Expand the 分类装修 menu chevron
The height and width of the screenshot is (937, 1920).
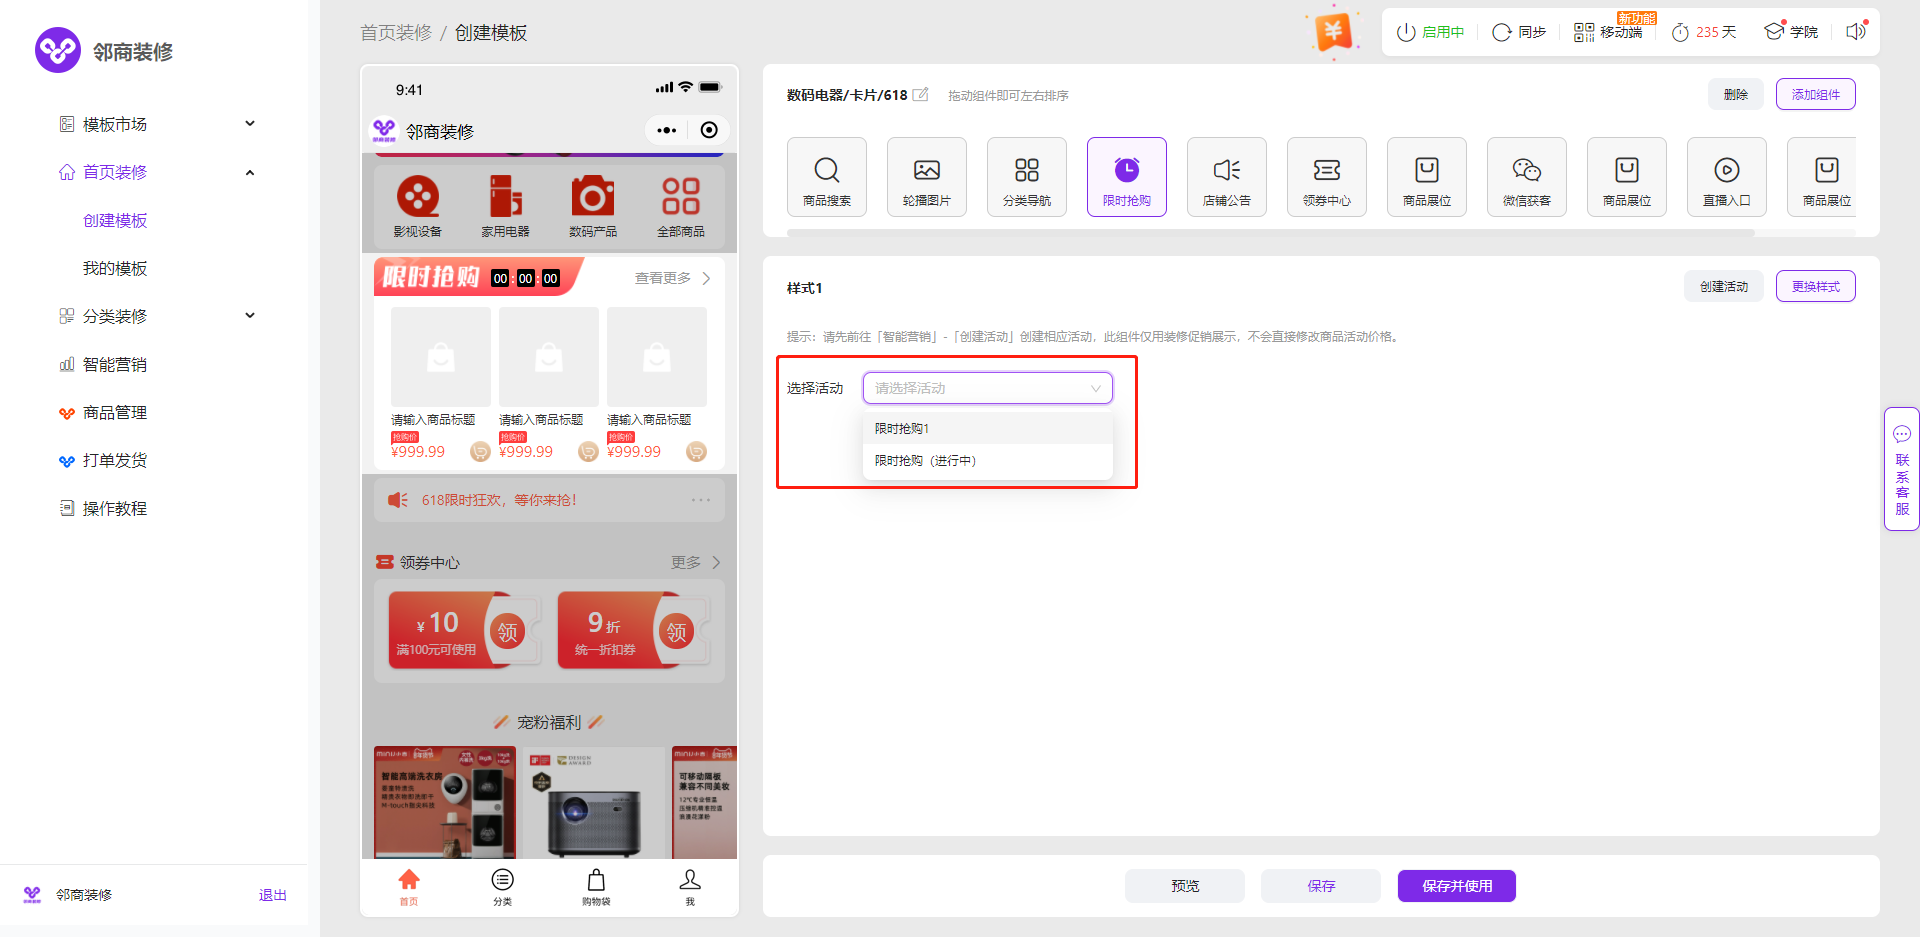click(250, 316)
